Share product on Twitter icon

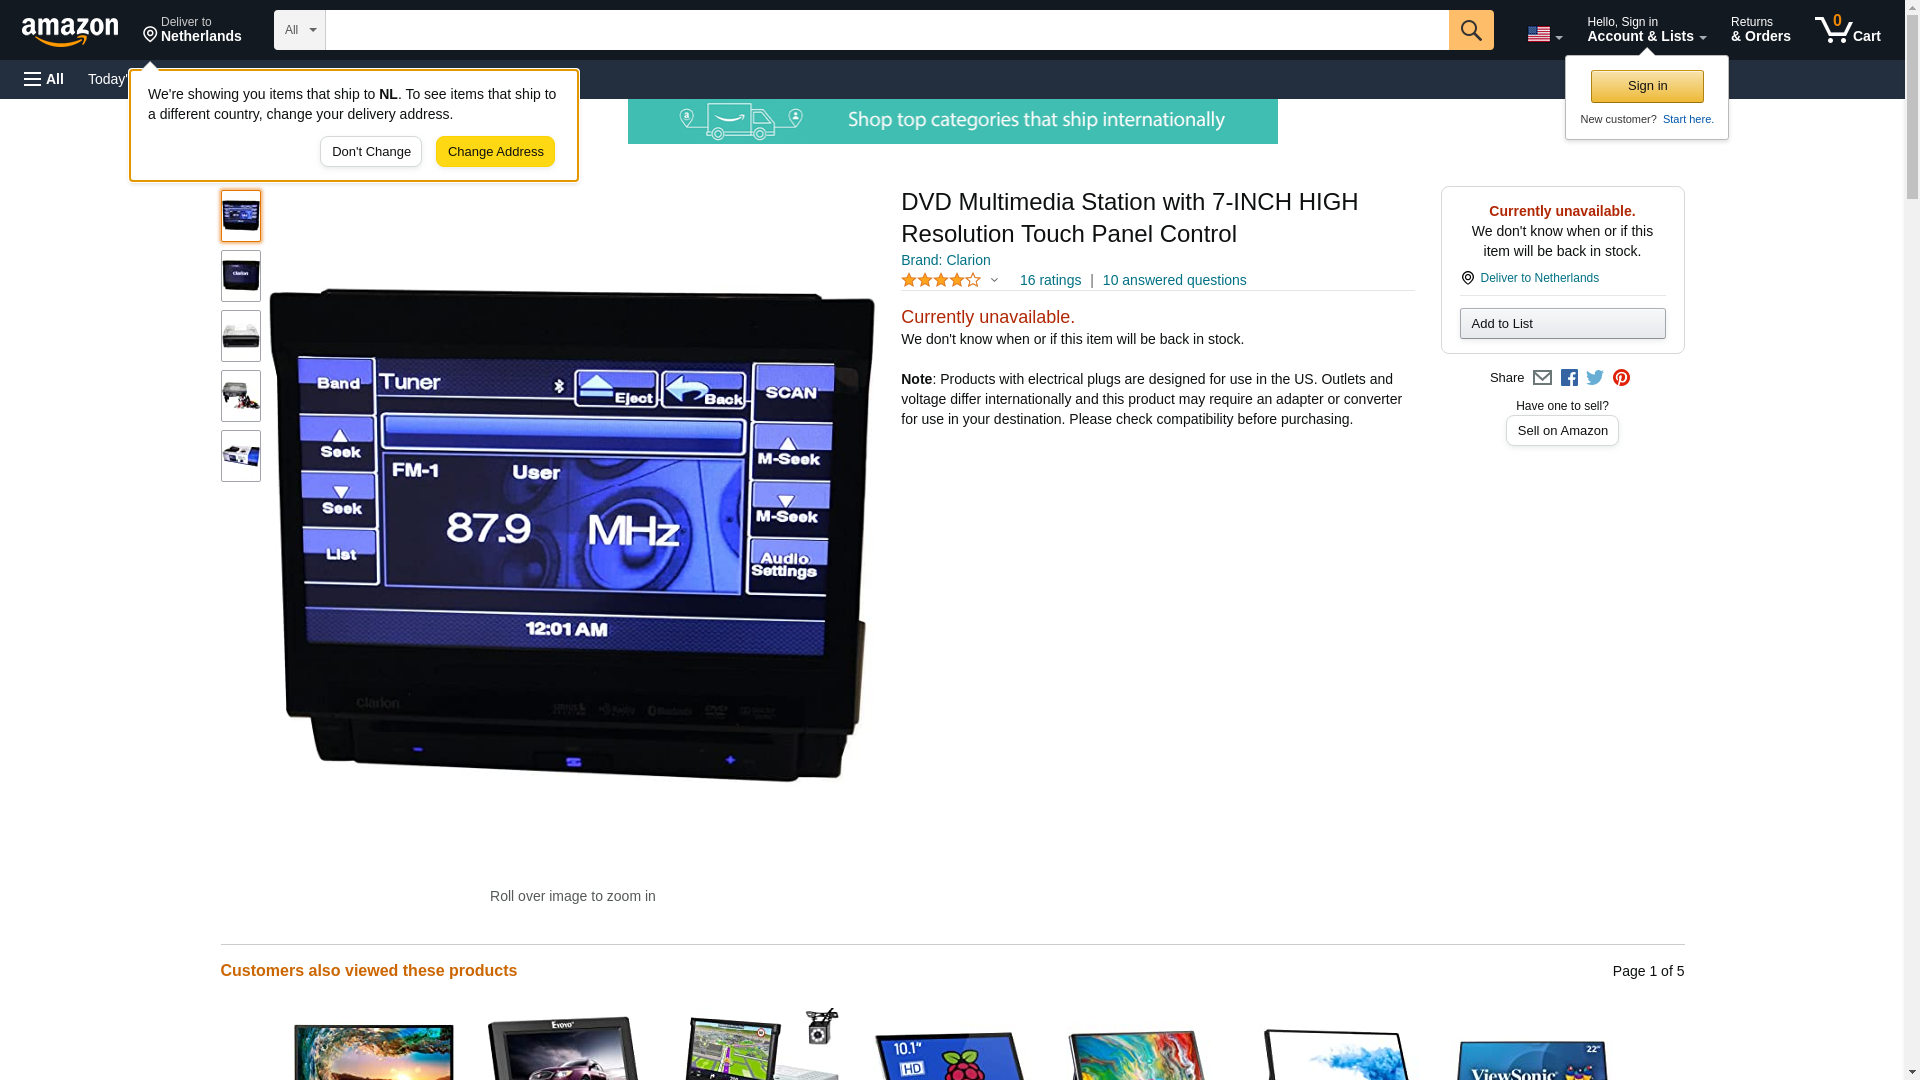1595,378
